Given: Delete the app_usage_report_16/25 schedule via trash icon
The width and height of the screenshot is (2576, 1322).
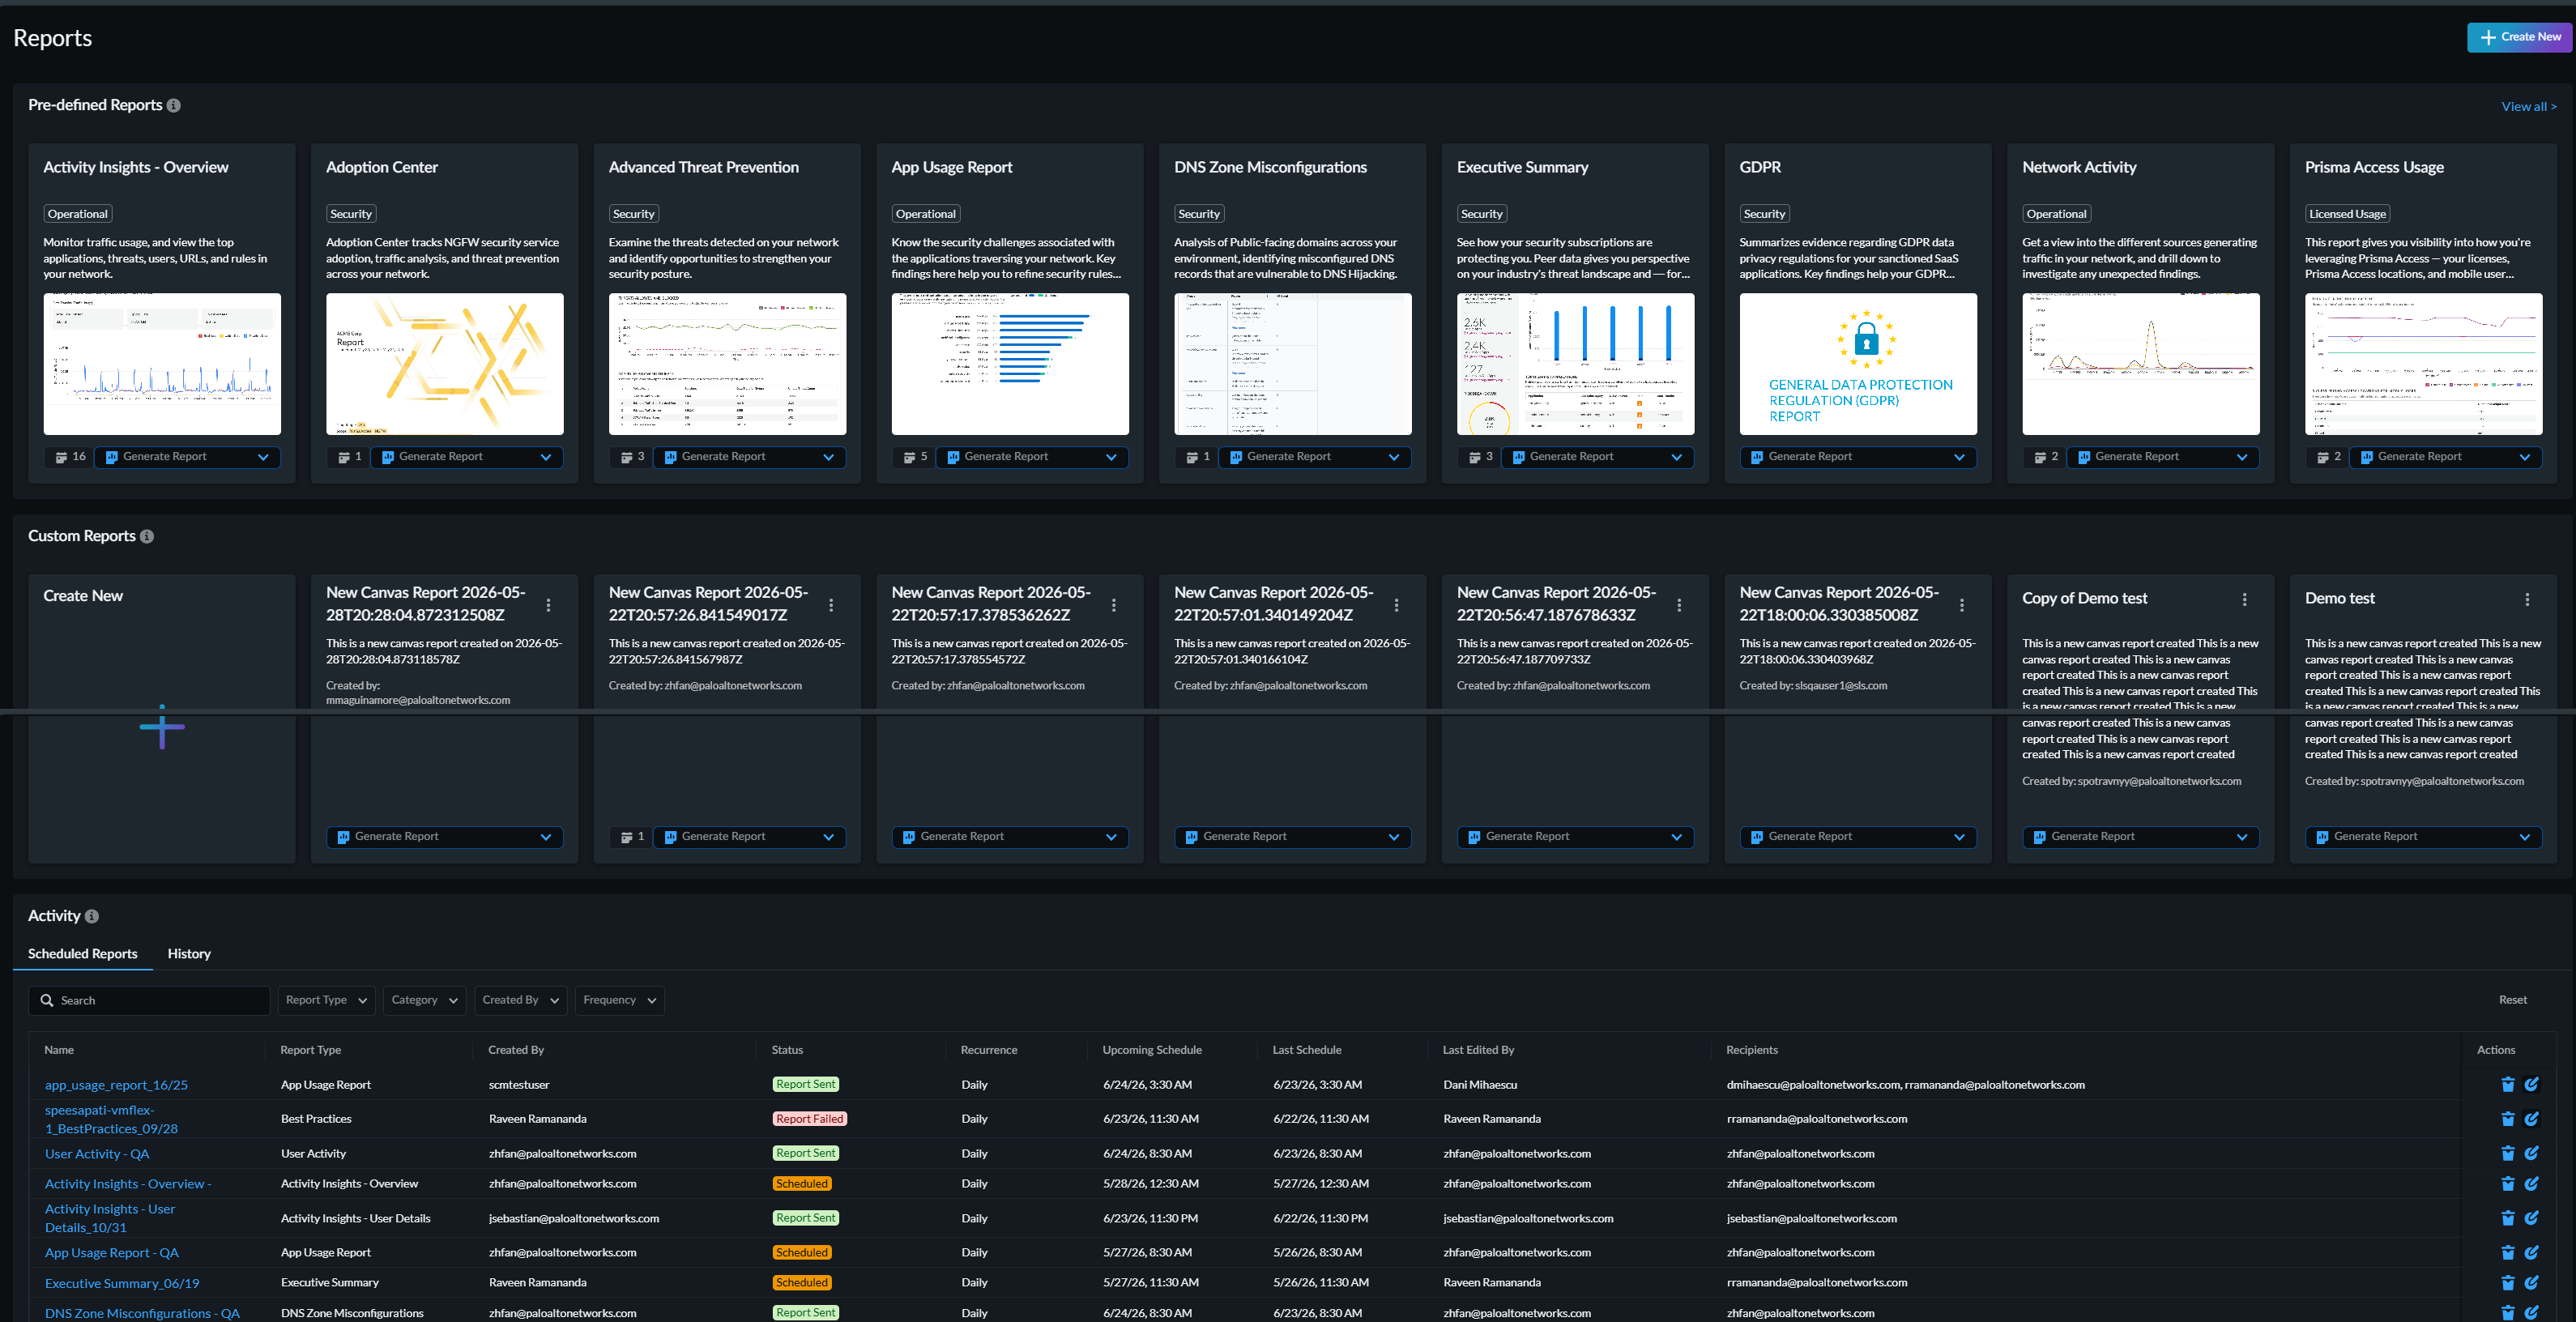Looking at the screenshot, I should tap(2507, 1084).
